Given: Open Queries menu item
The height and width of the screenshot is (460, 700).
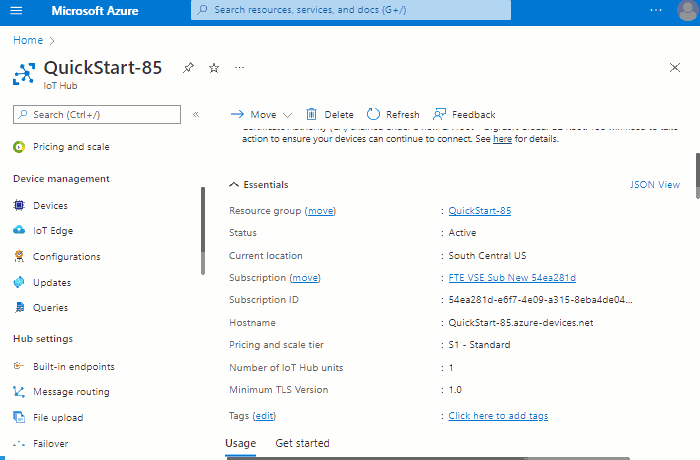Looking at the screenshot, I should click(50, 308).
